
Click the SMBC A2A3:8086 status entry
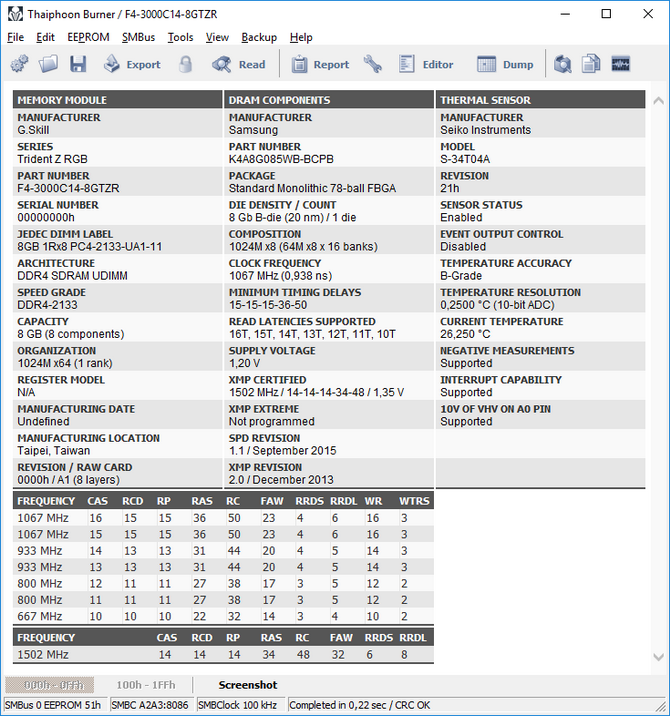(x=151, y=705)
